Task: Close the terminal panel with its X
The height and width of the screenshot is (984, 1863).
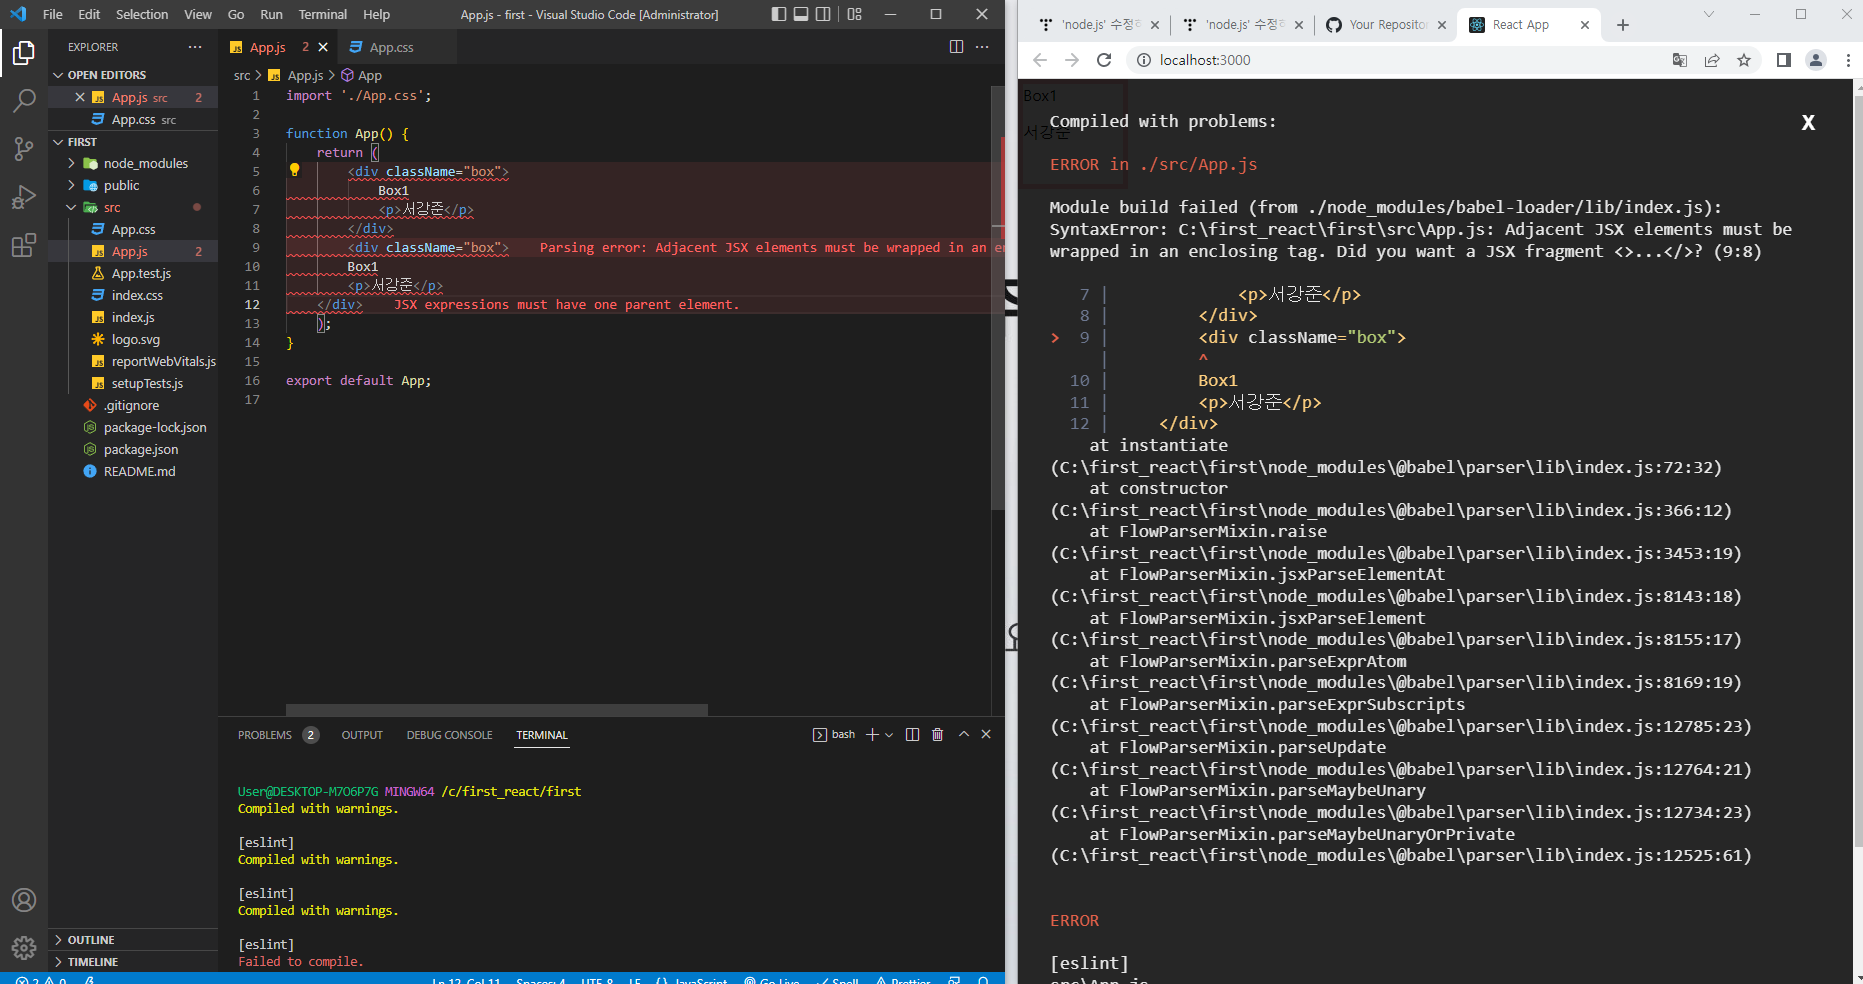Action: [986, 734]
